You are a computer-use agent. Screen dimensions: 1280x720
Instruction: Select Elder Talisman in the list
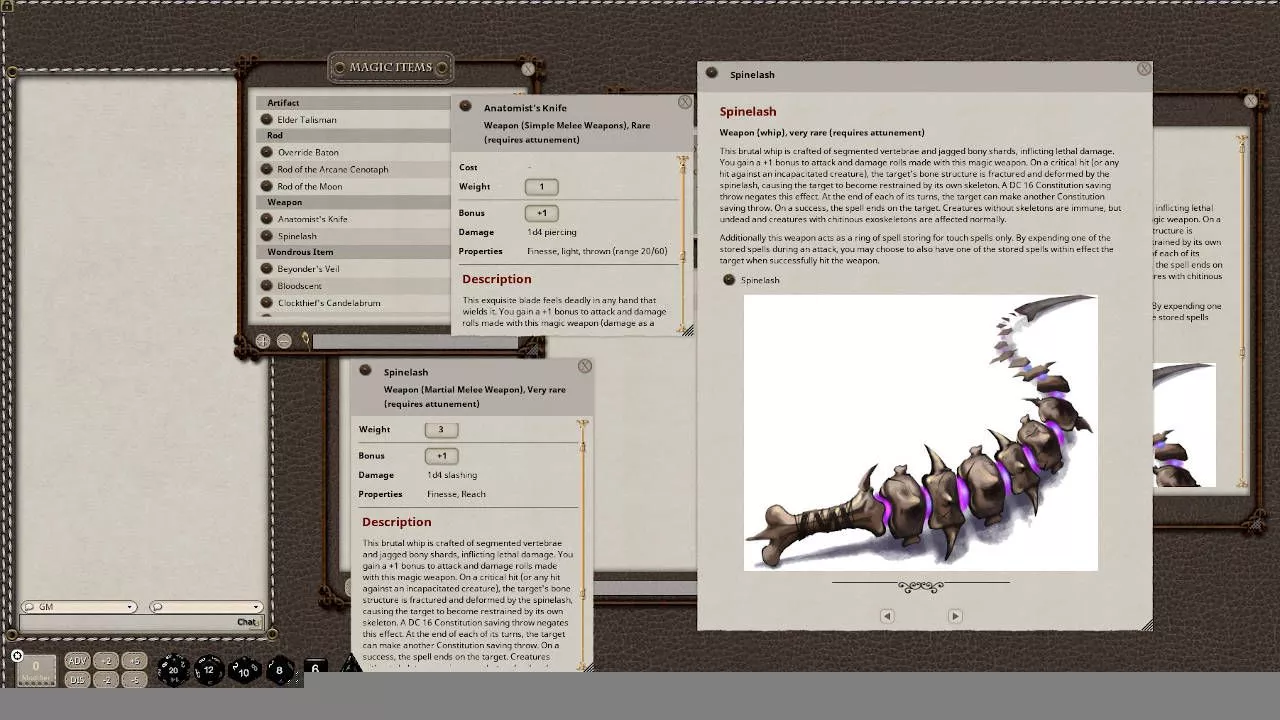point(307,120)
